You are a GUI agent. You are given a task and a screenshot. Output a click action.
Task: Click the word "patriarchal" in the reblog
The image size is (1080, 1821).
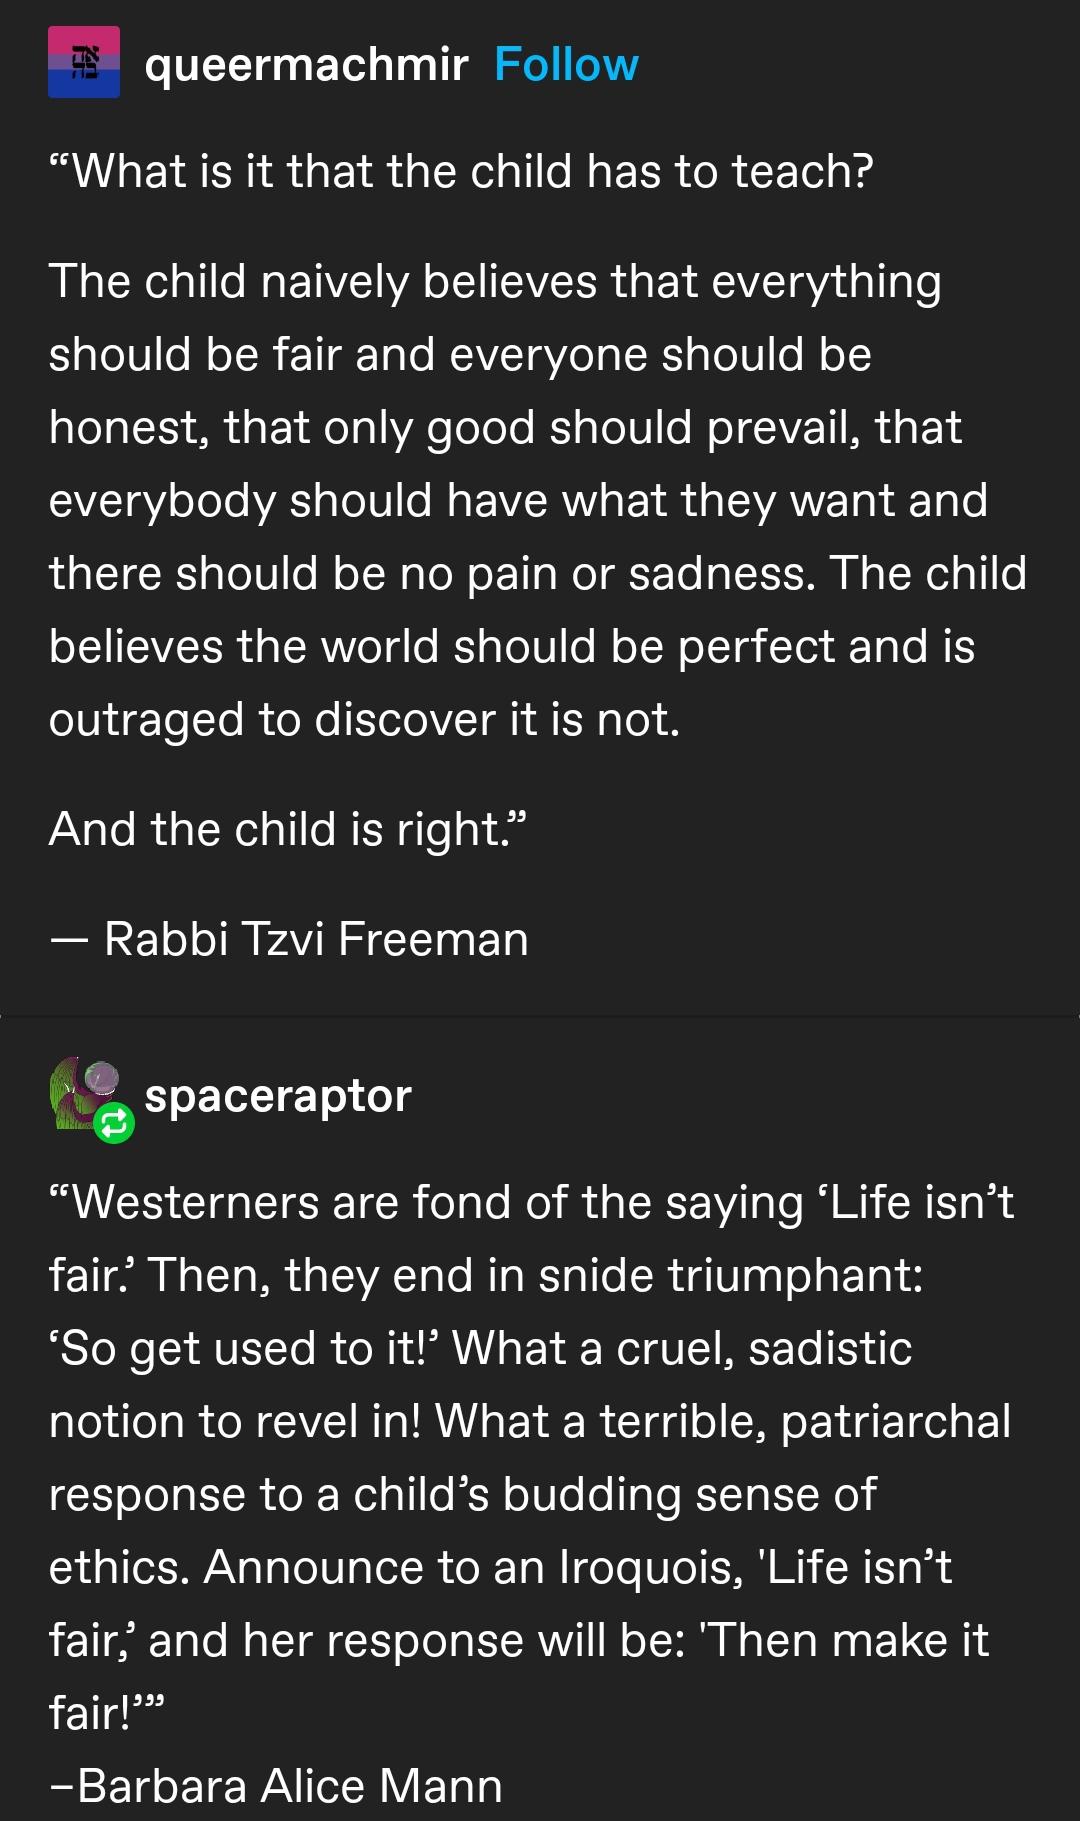pos(896,1421)
